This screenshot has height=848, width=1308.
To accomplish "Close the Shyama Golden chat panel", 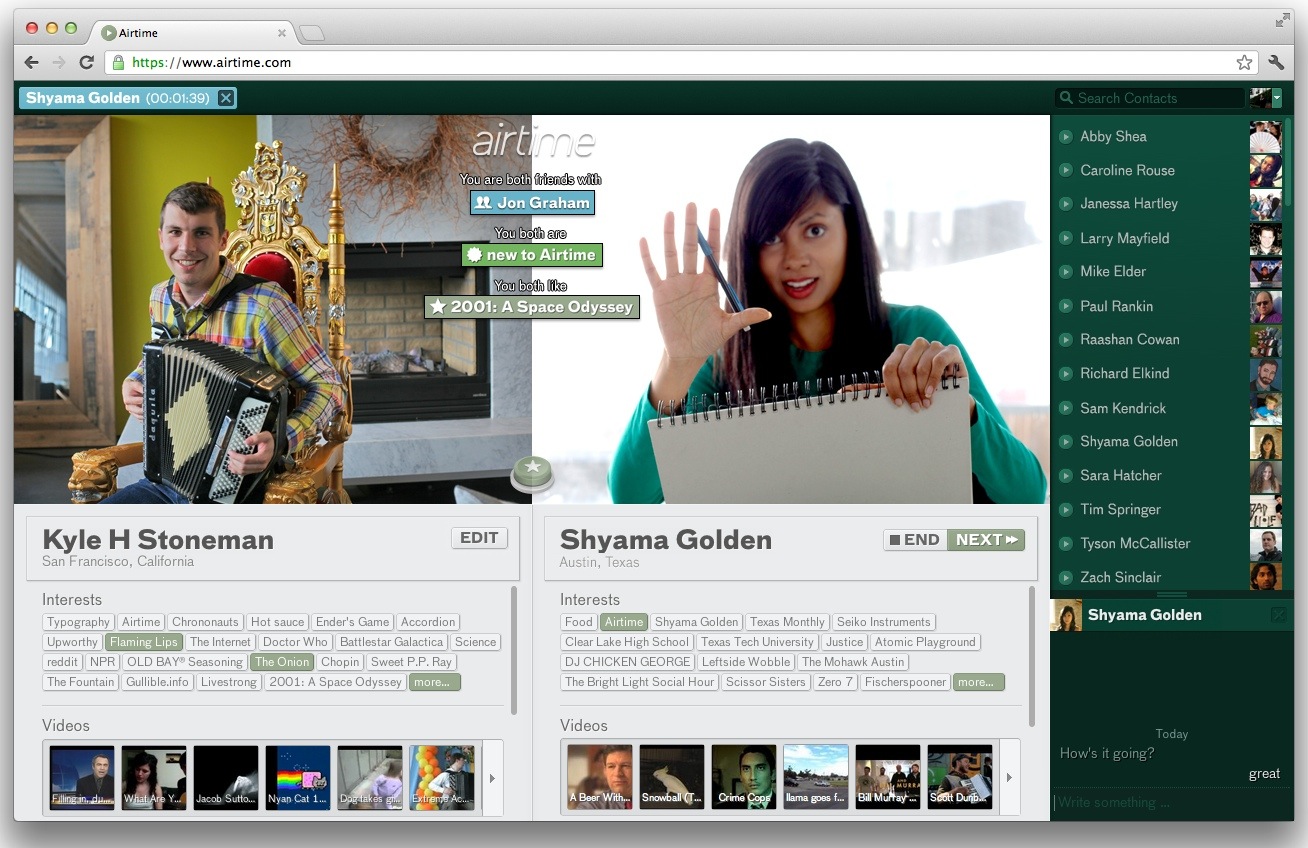I will point(1278,615).
